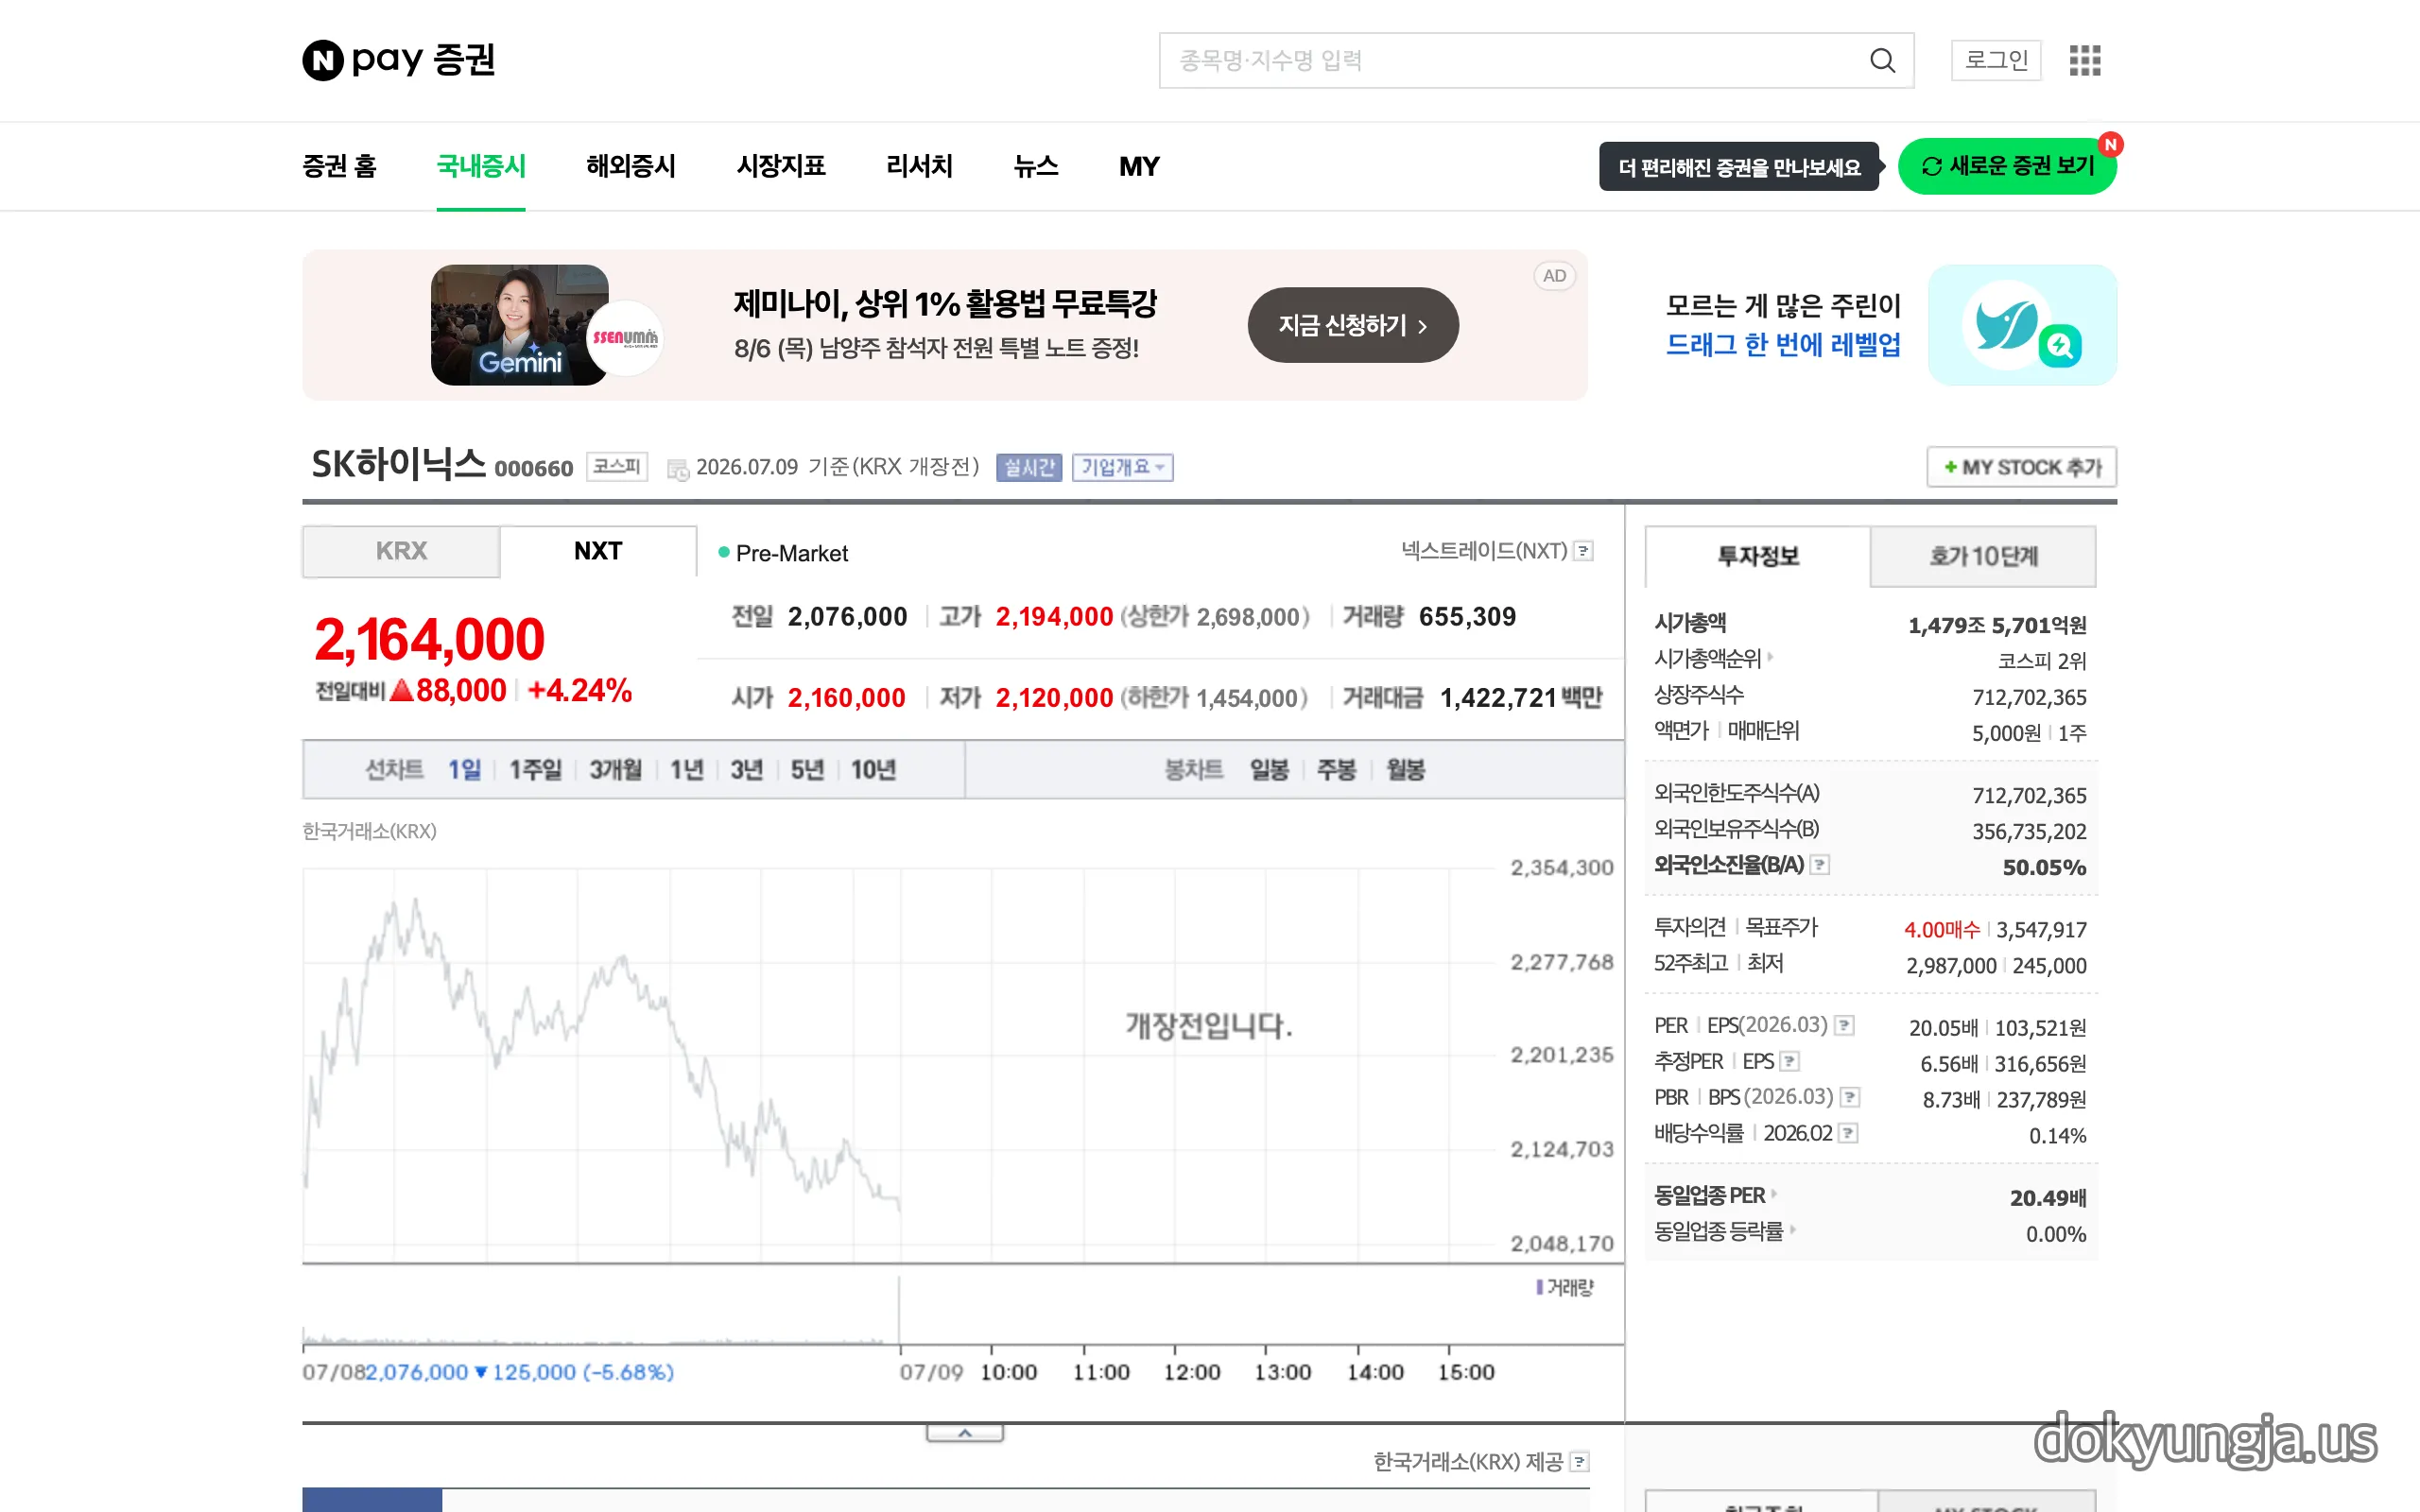
Task: Expand the 기업개요 dropdown
Action: [1122, 467]
